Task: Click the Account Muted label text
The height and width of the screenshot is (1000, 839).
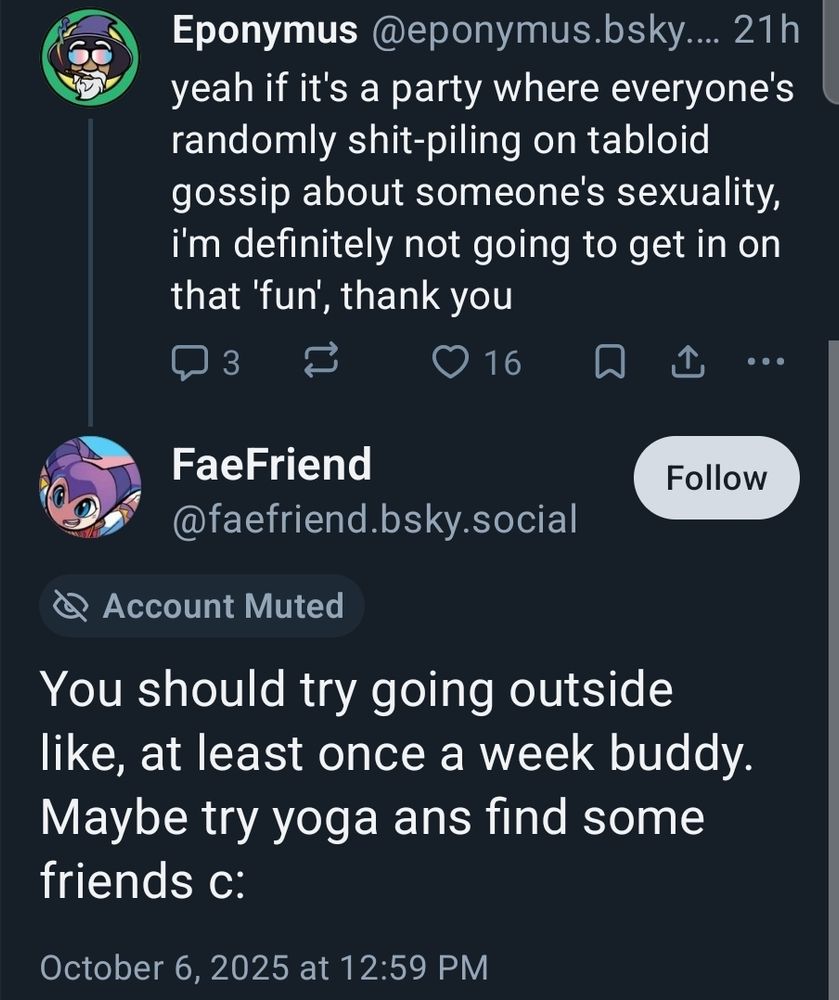Action: [223, 606]
